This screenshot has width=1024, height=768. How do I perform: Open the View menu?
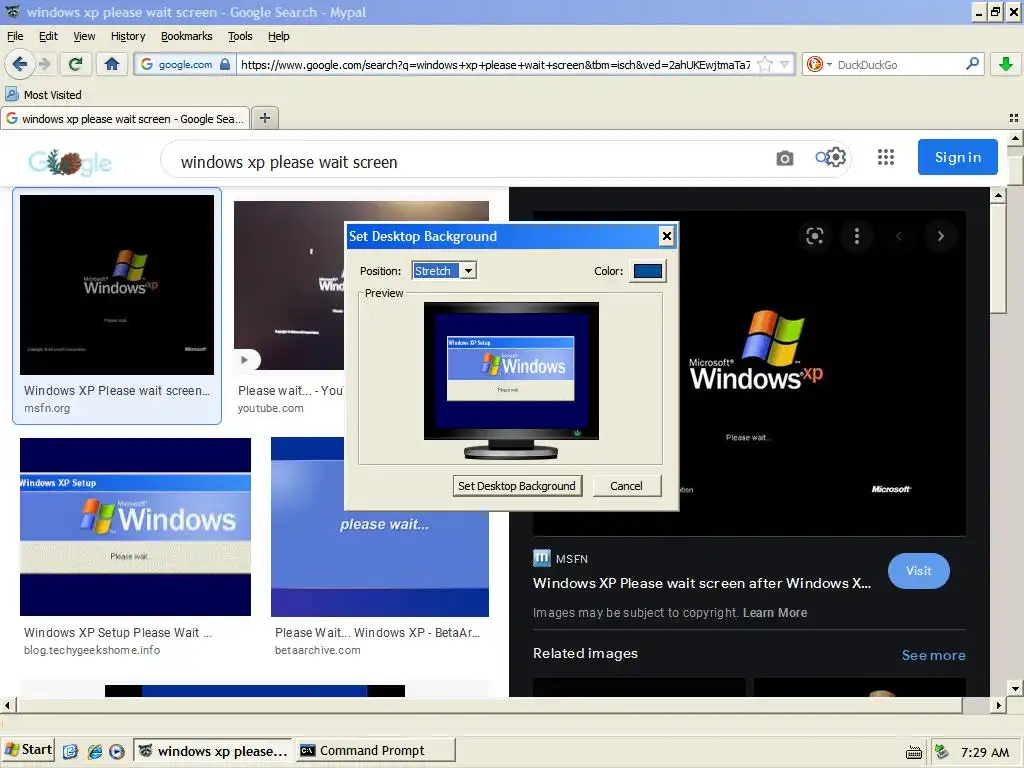[x=84, y=36]
